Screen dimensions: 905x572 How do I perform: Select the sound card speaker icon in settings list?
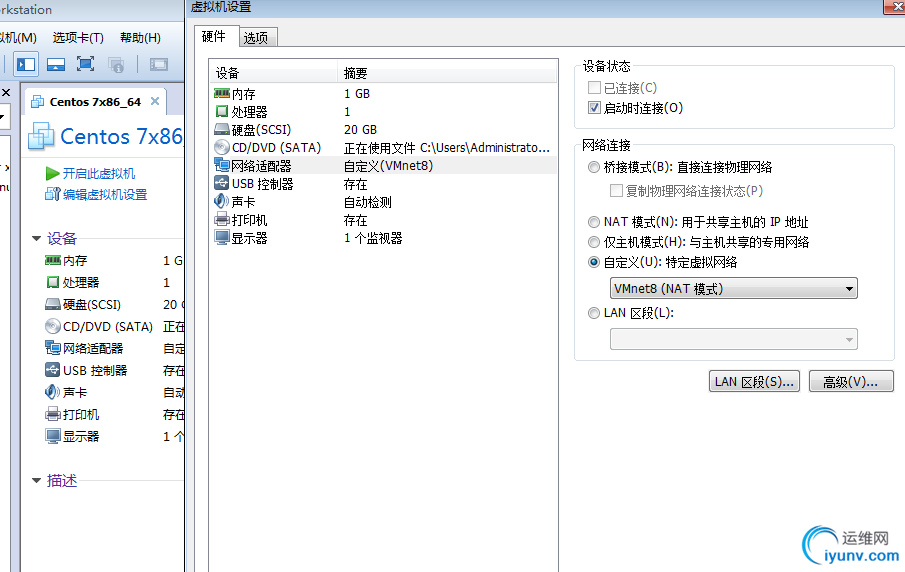click(x=222, y=201)
